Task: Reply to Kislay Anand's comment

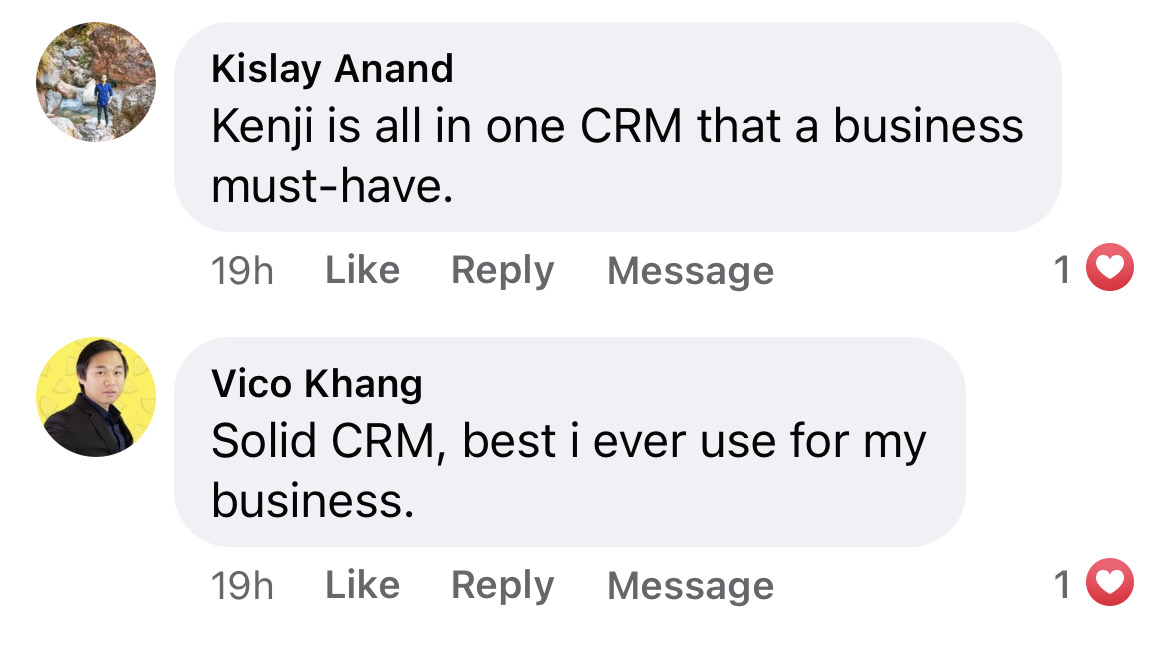Action: (x=502, y=270)
